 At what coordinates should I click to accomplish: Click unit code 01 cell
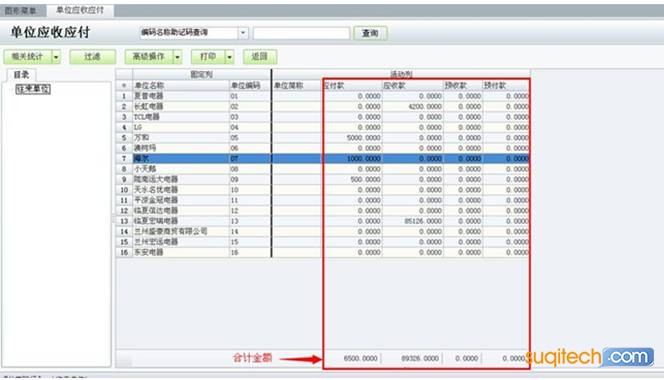250,96
